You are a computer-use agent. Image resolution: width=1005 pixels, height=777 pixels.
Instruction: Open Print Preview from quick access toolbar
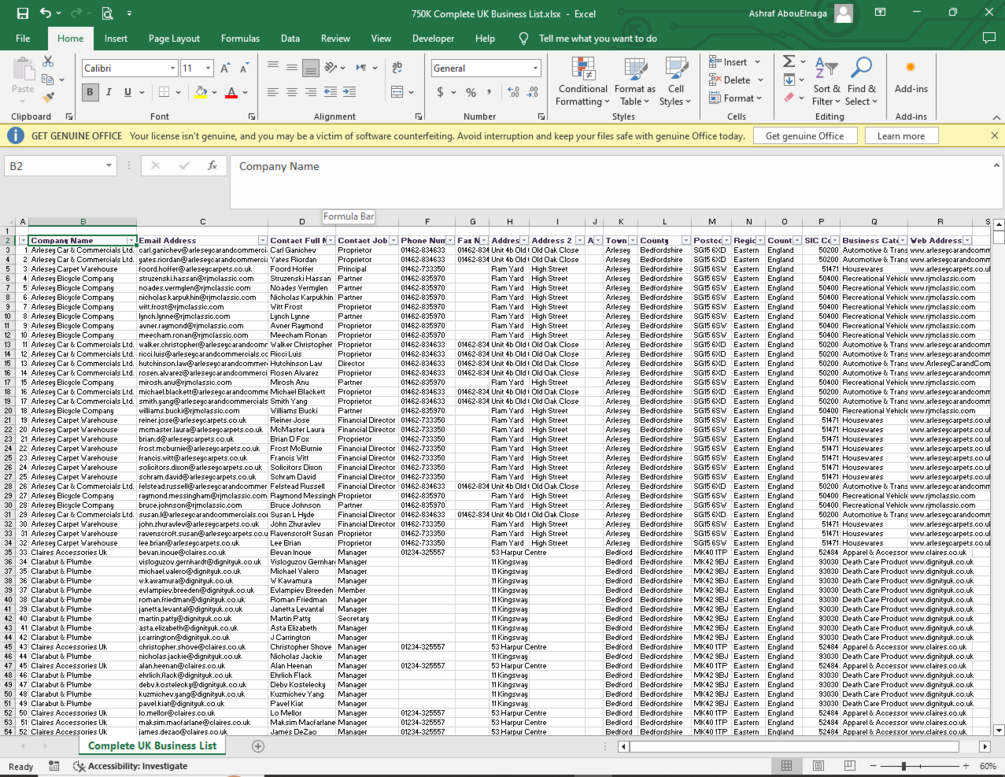click(x=107, y=13)
